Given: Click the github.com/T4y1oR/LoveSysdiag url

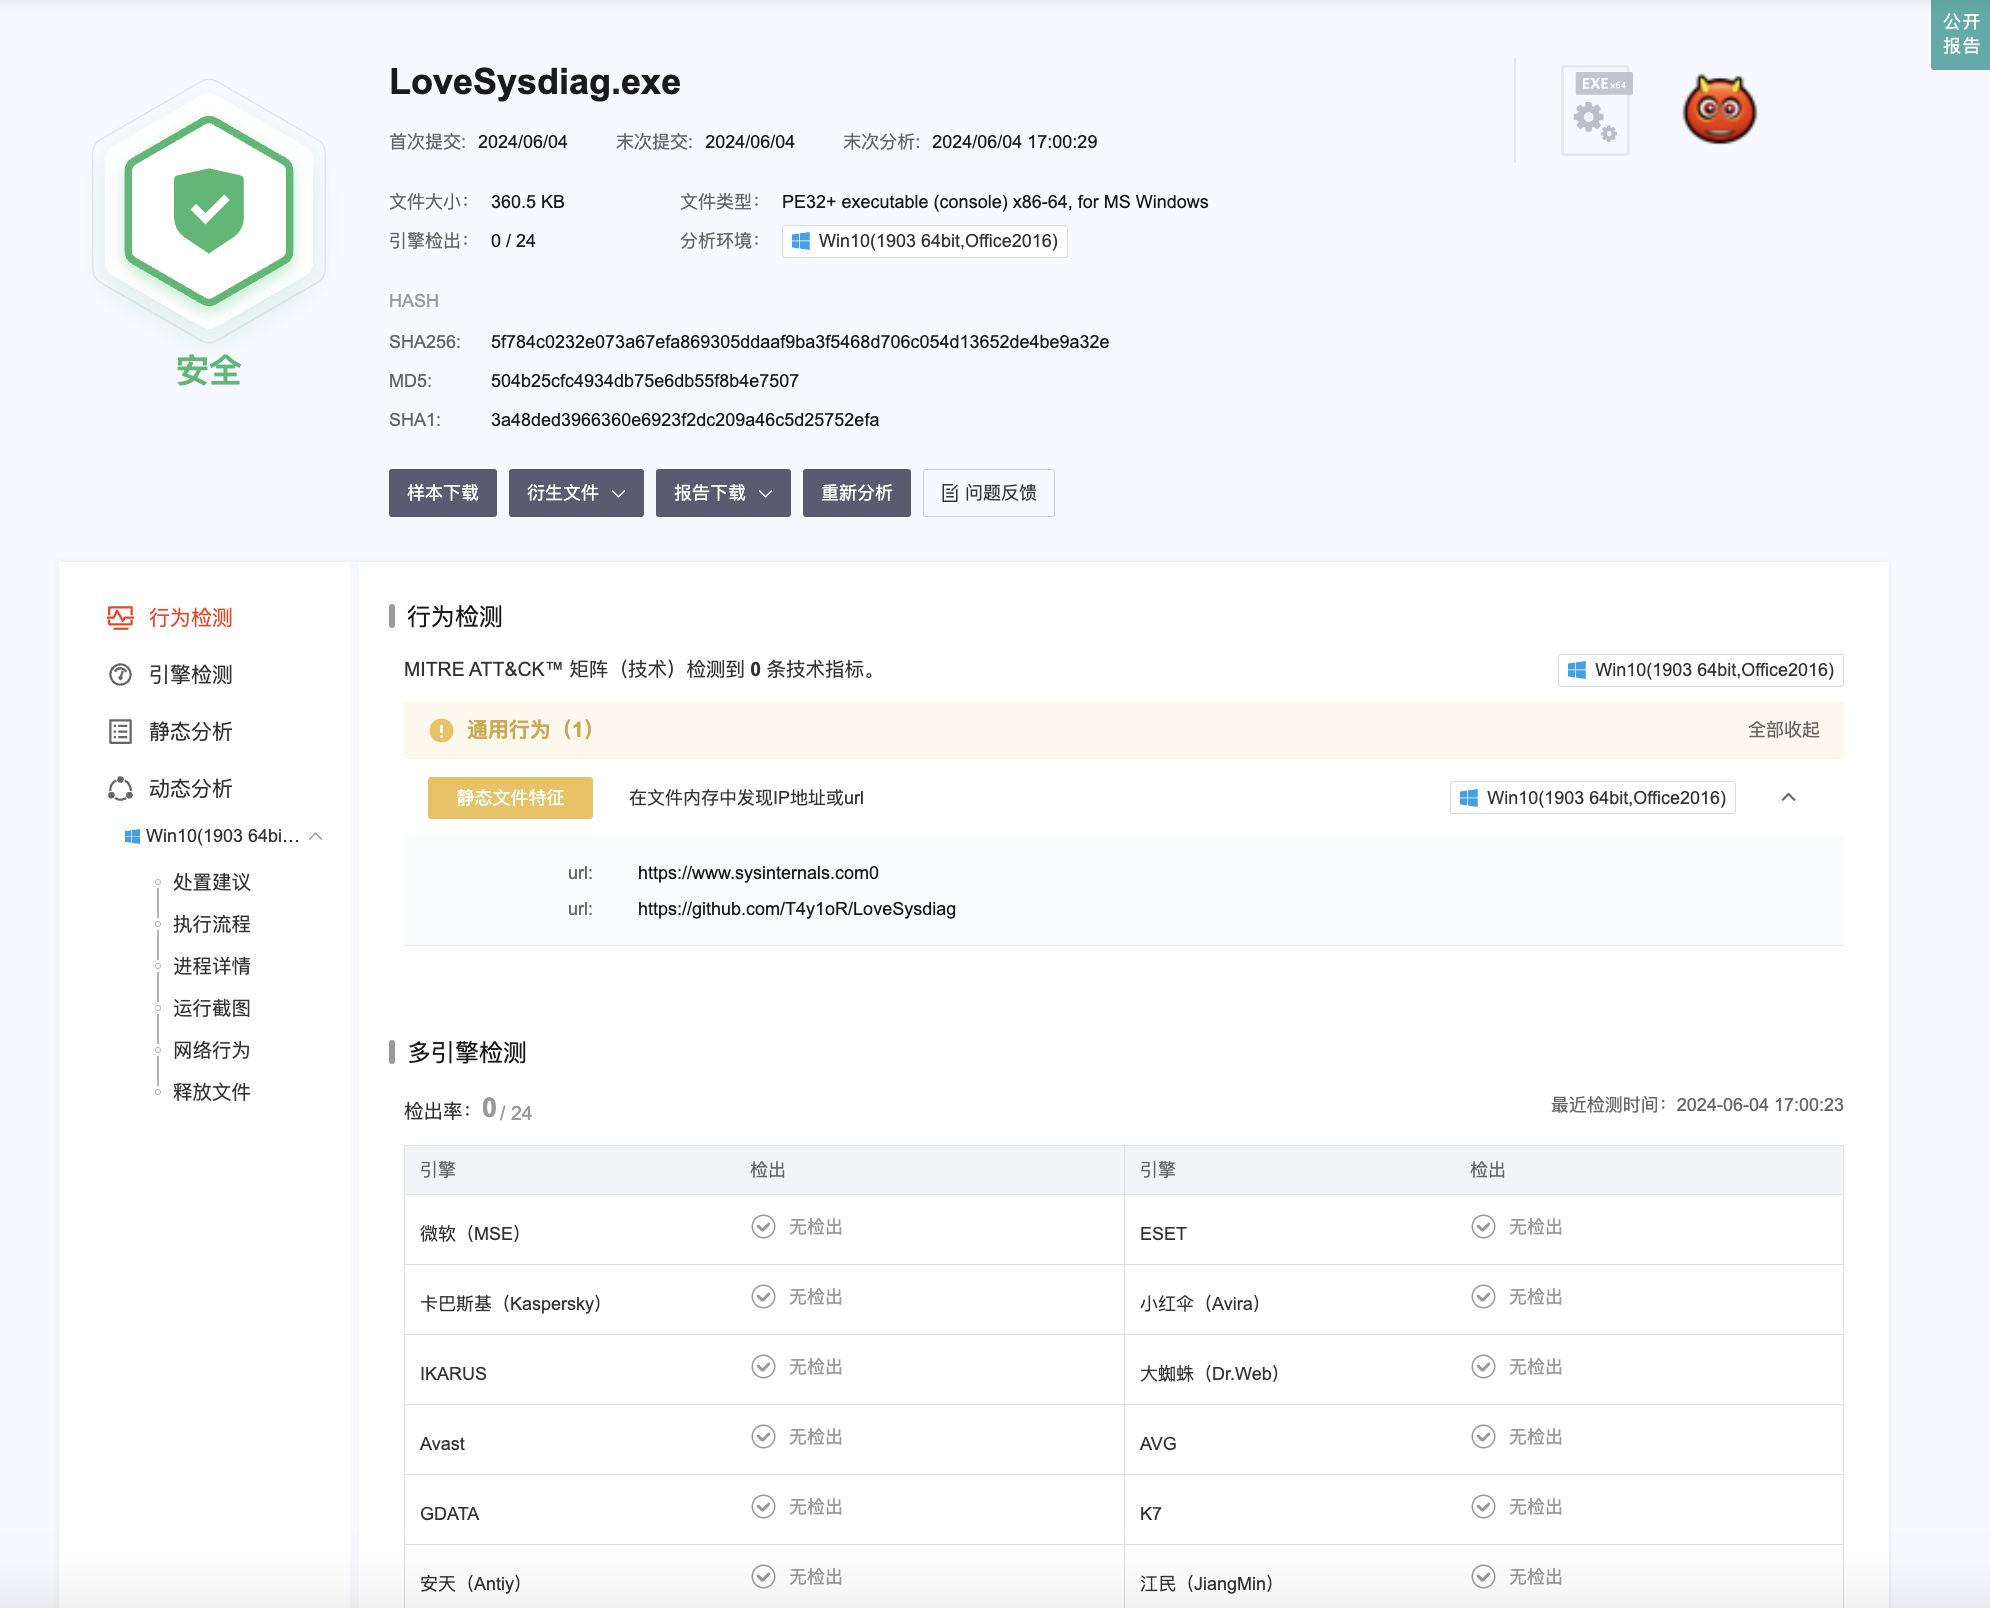Looking at the screenshot, I should click(796, 909).
